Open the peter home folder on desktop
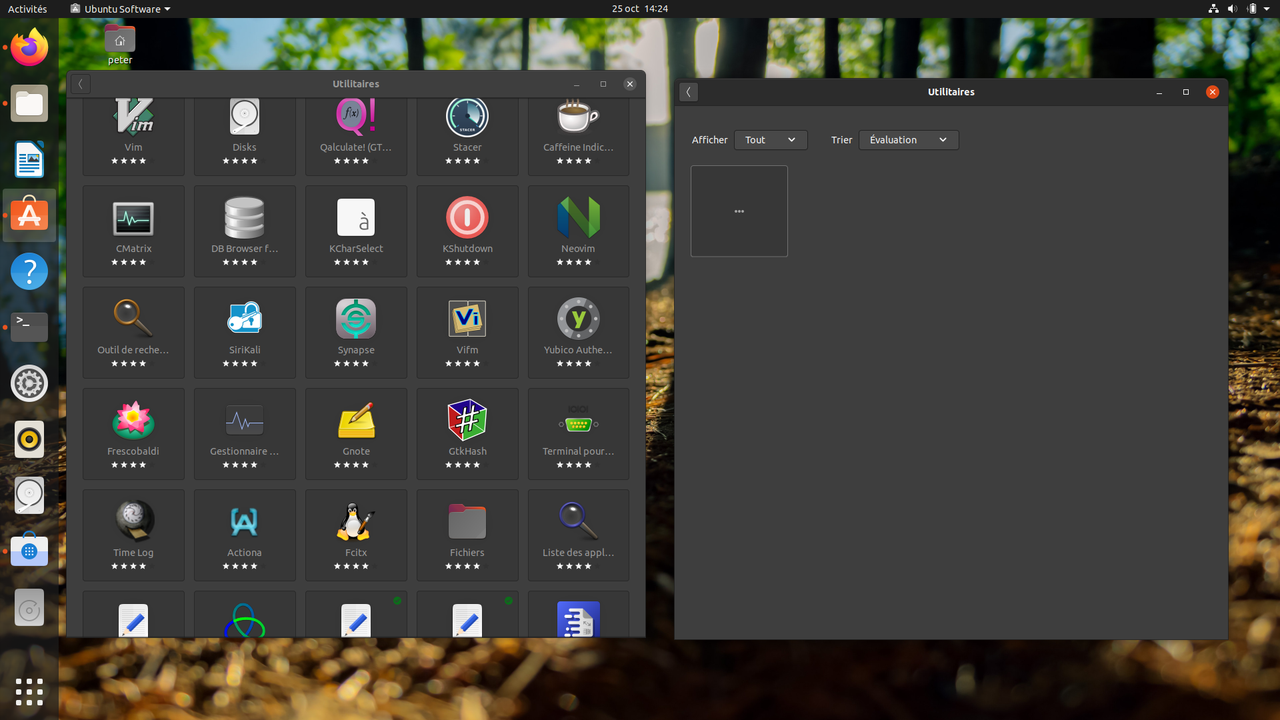 coord(120,45)
